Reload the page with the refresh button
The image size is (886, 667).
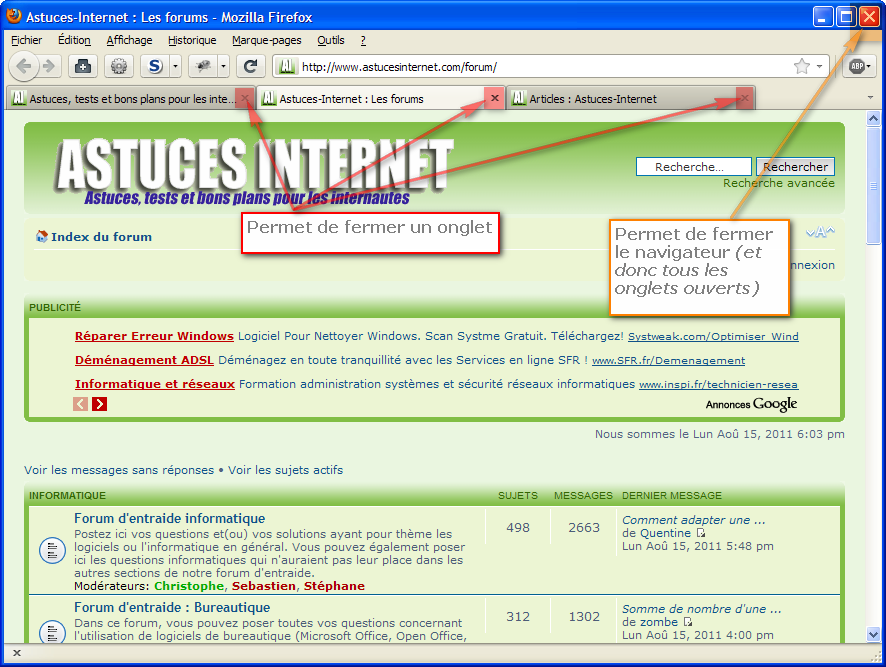[x=250, y=67]
